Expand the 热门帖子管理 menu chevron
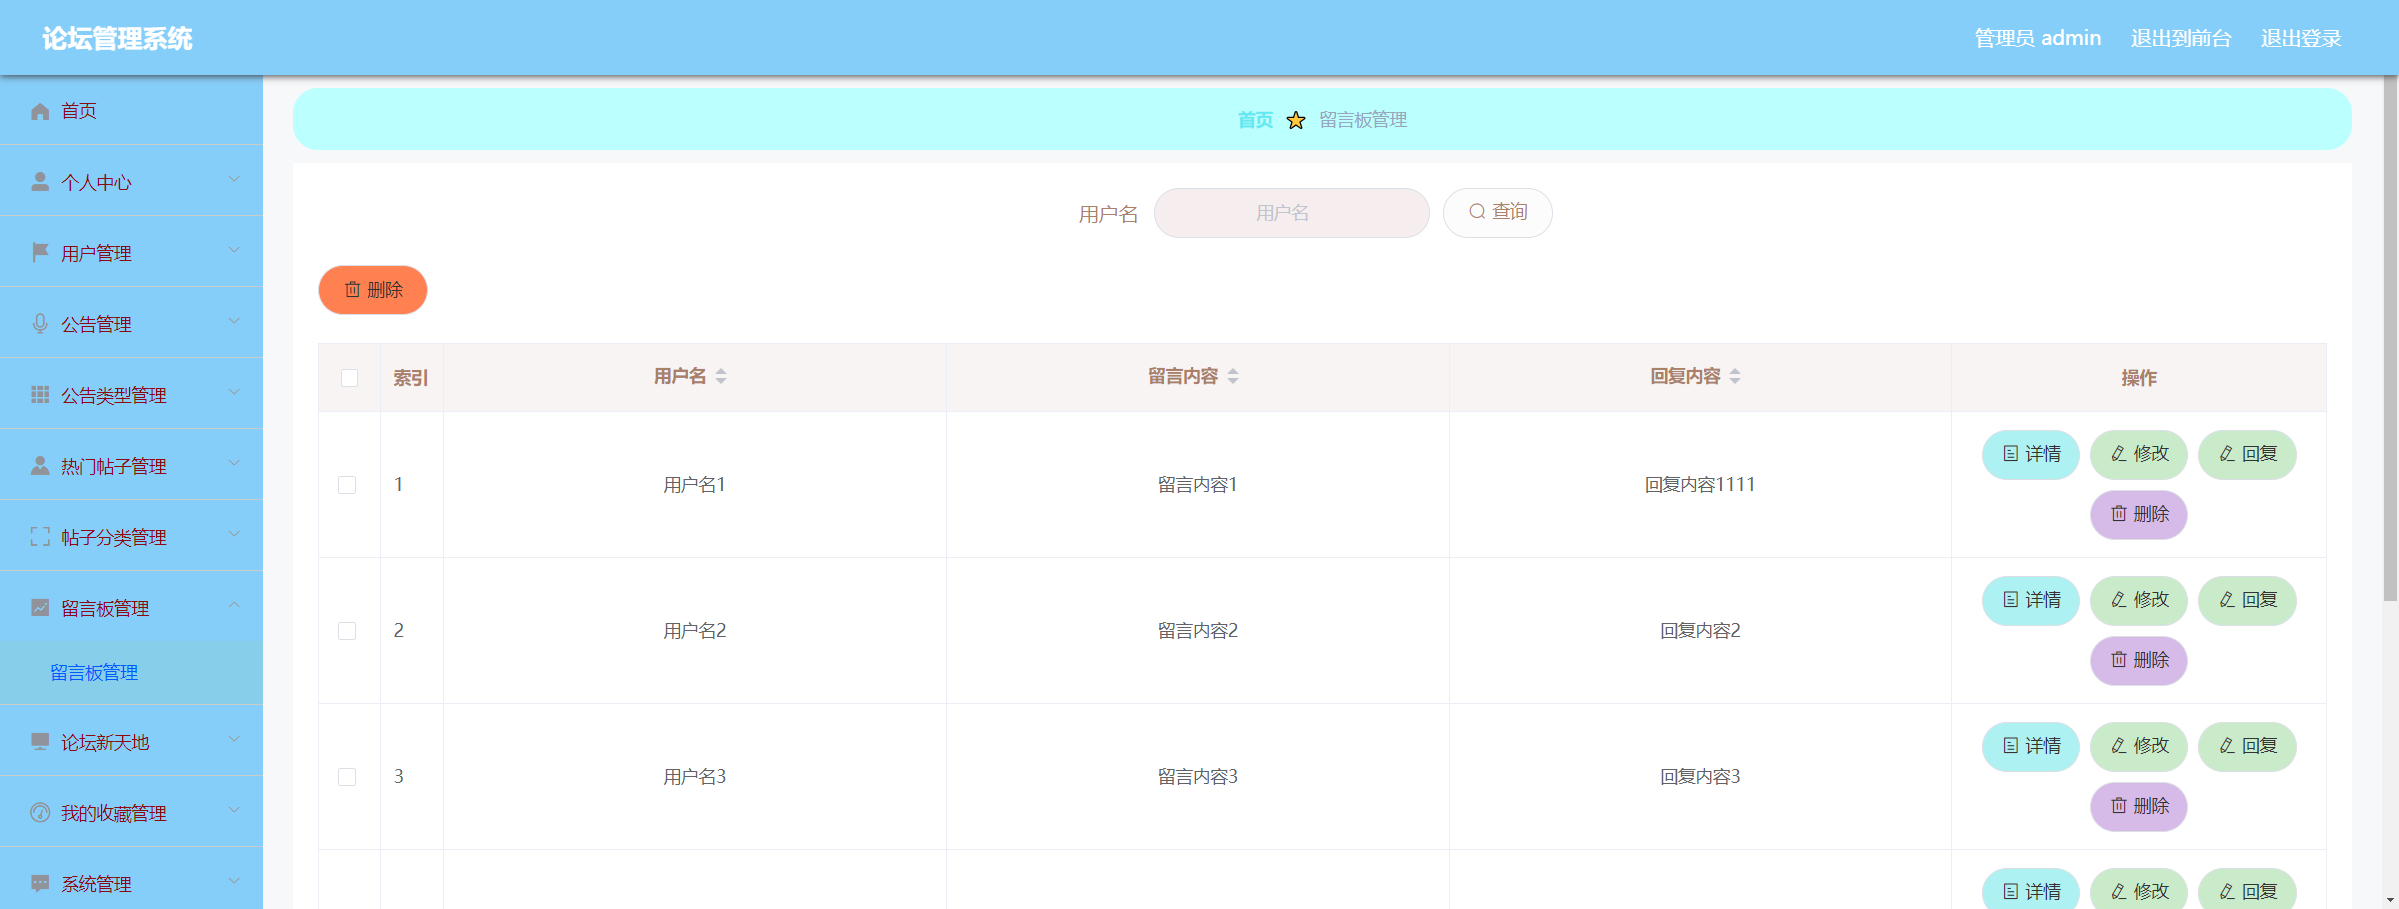The image size is (2399, 909). (x=234, y=464)
